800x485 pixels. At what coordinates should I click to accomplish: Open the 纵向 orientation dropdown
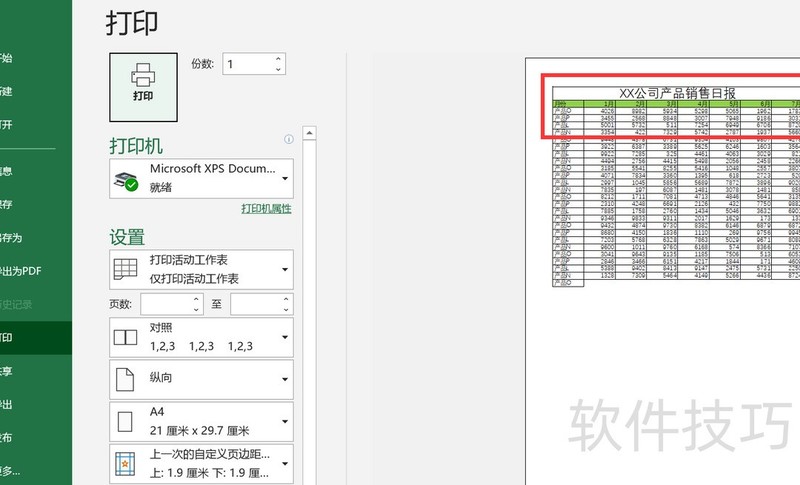tap(202, 379)
